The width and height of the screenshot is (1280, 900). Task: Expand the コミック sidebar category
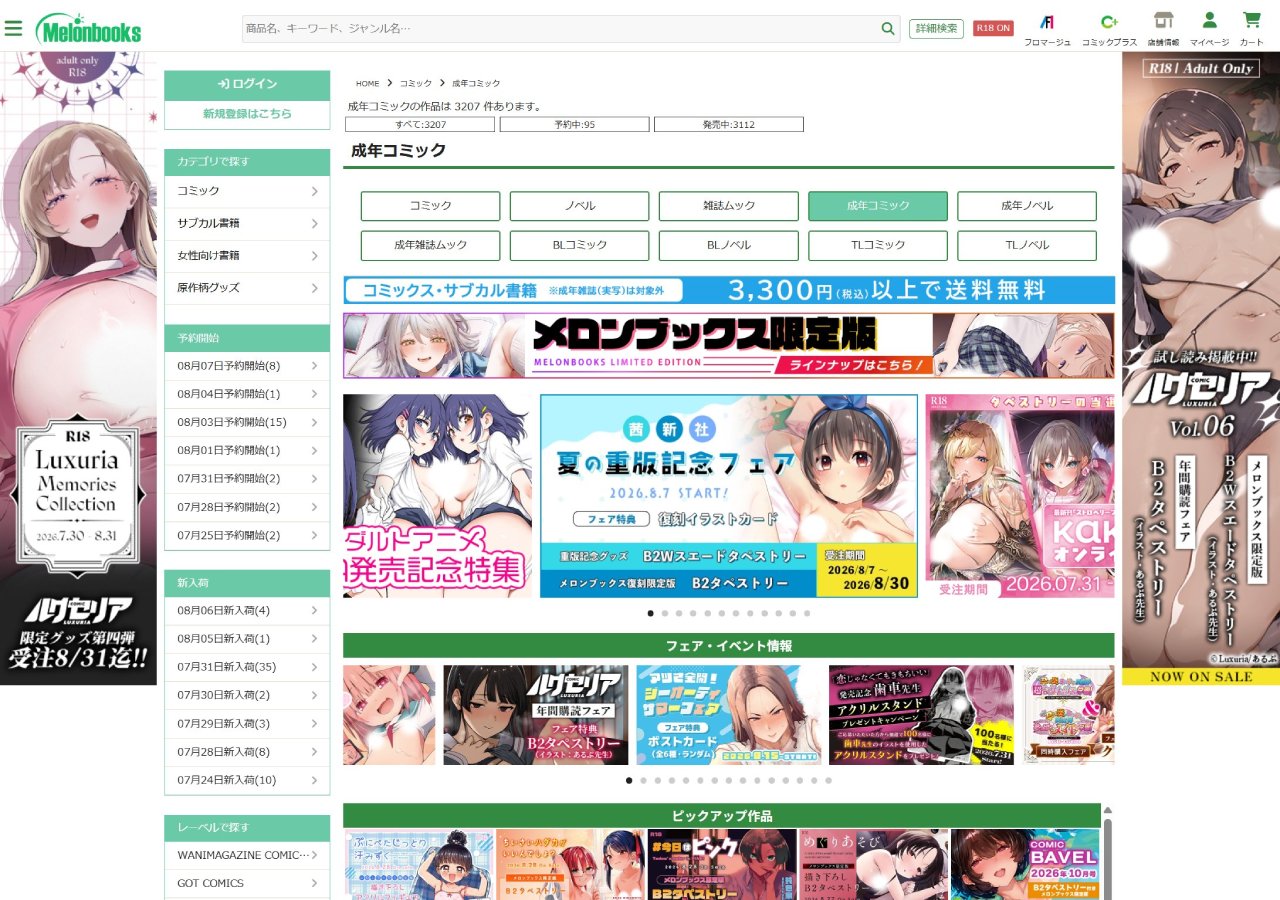point(247,191)
